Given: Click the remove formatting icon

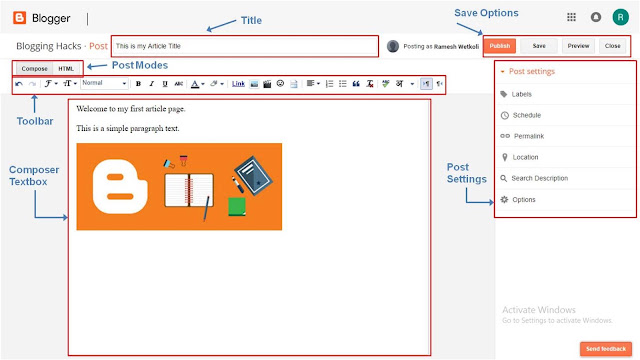Looking at the screenshot, I should (x=370, y=84).
